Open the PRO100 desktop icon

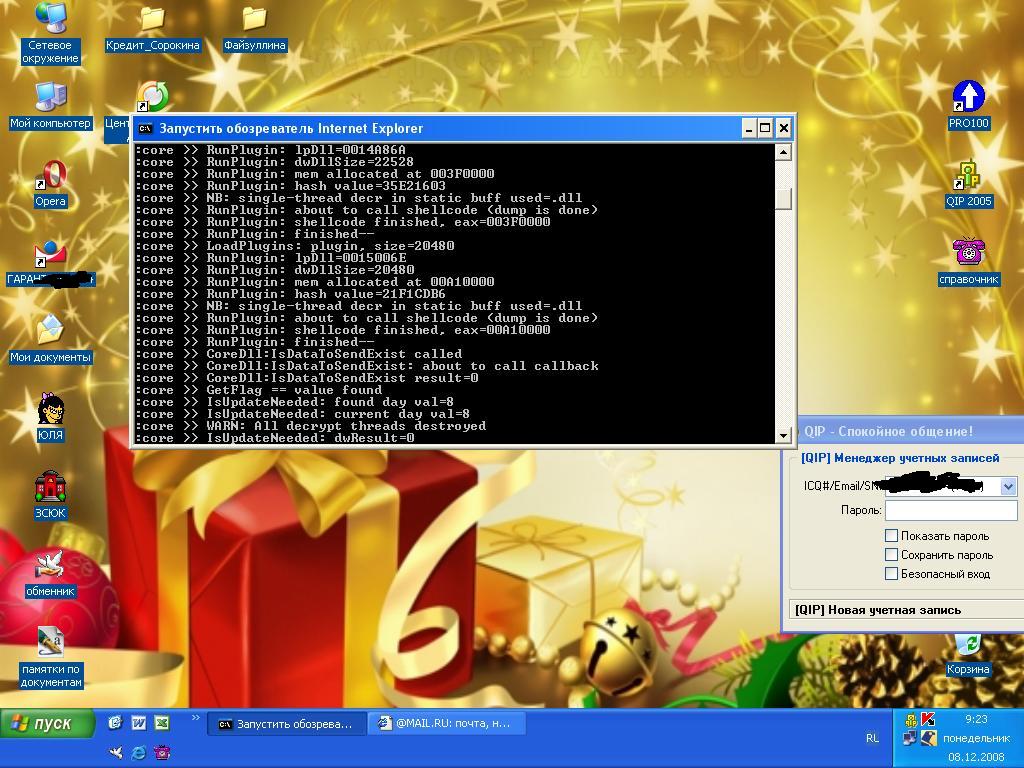coord(968,98)
